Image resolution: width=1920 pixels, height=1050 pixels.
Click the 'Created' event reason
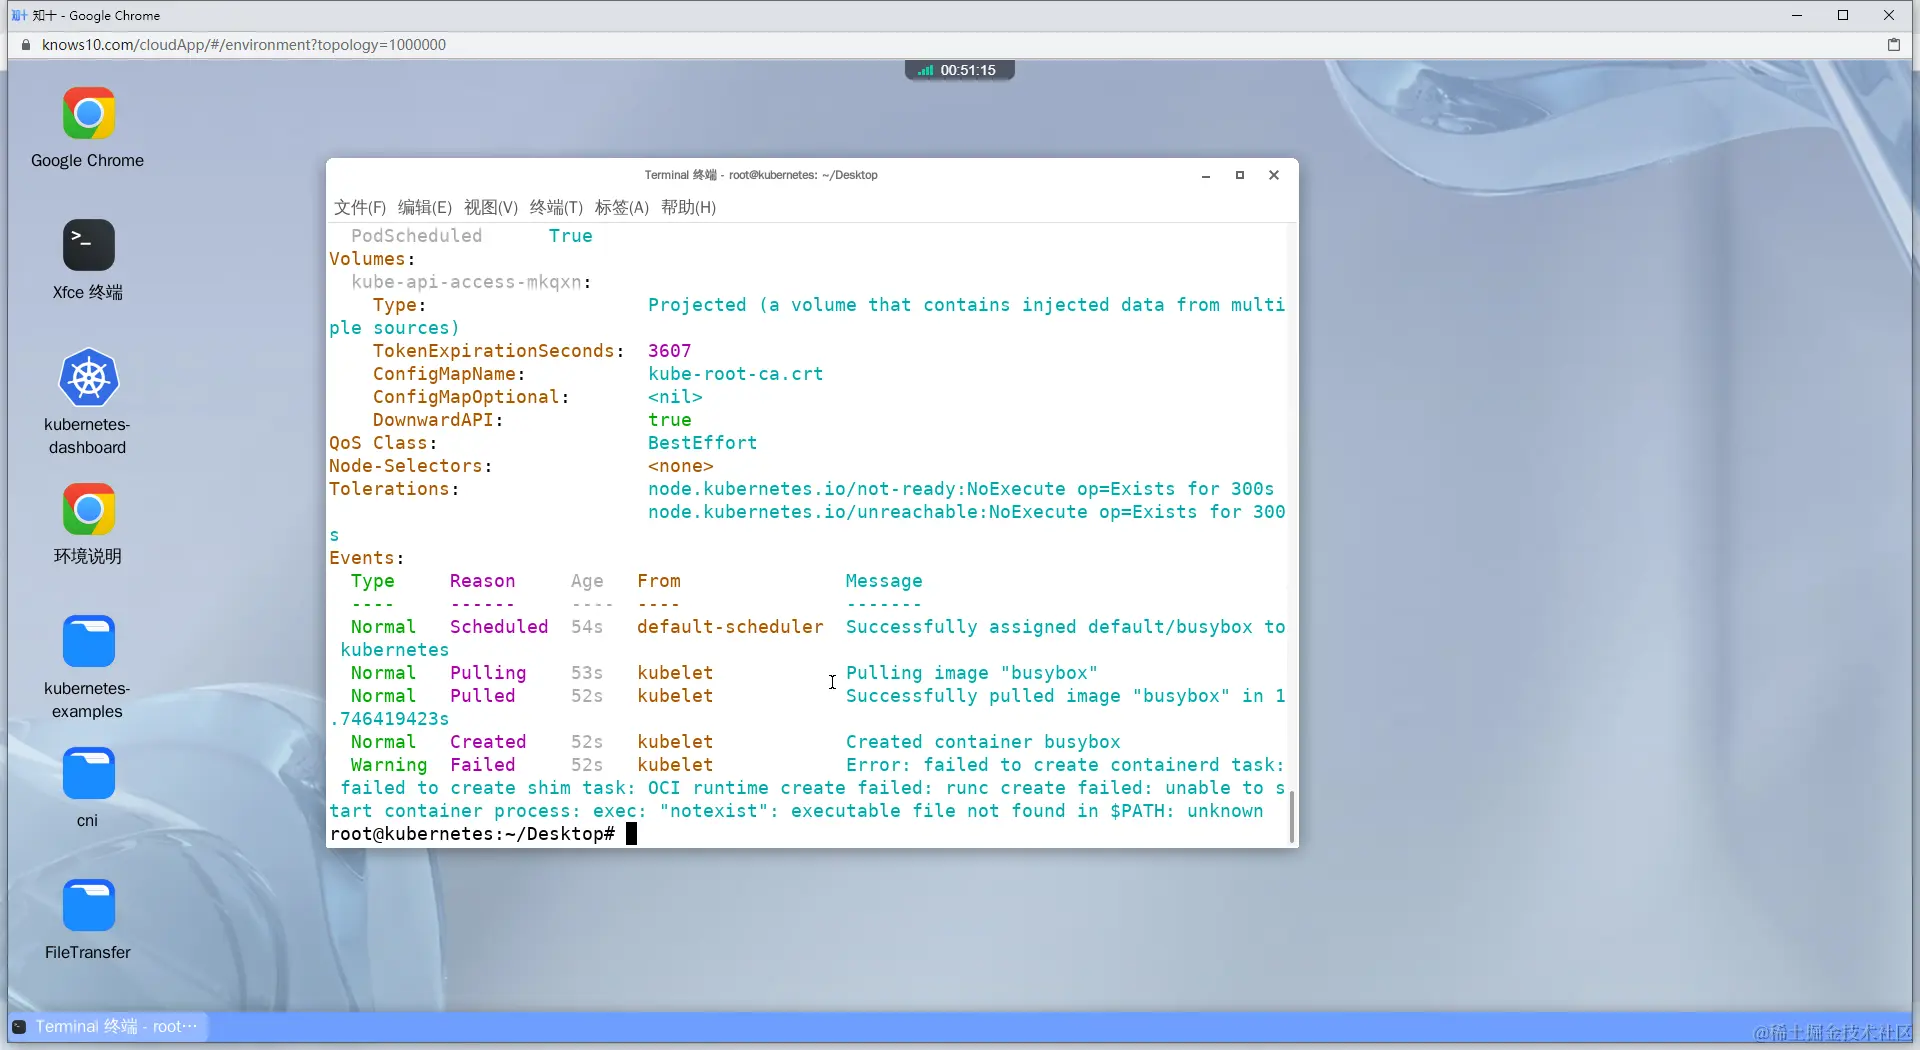coord(488,742)
